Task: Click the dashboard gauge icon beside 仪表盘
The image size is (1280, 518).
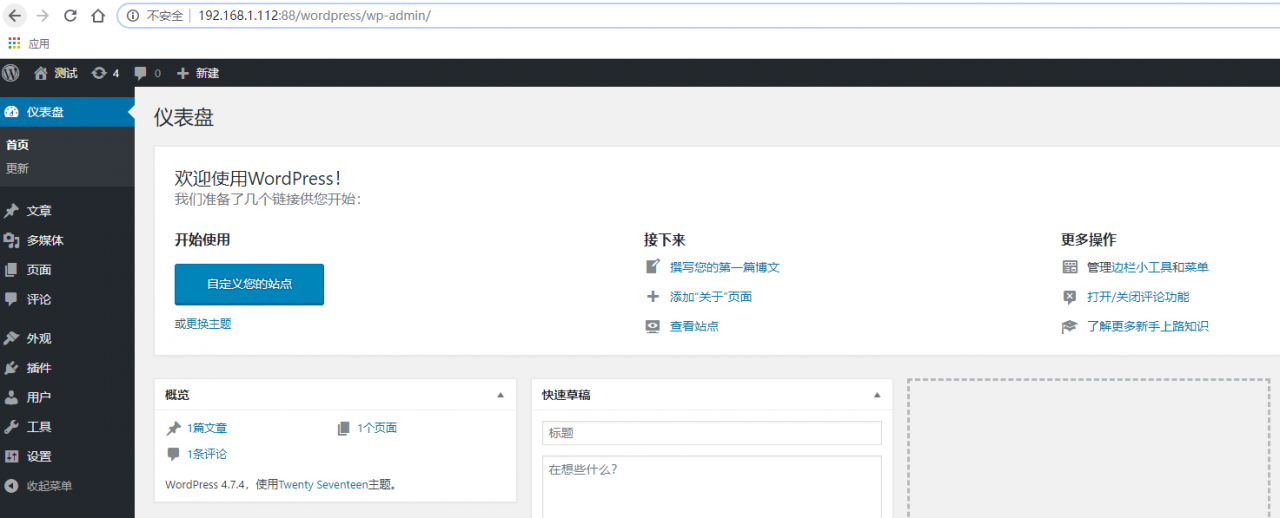Action: coord(11,112)
